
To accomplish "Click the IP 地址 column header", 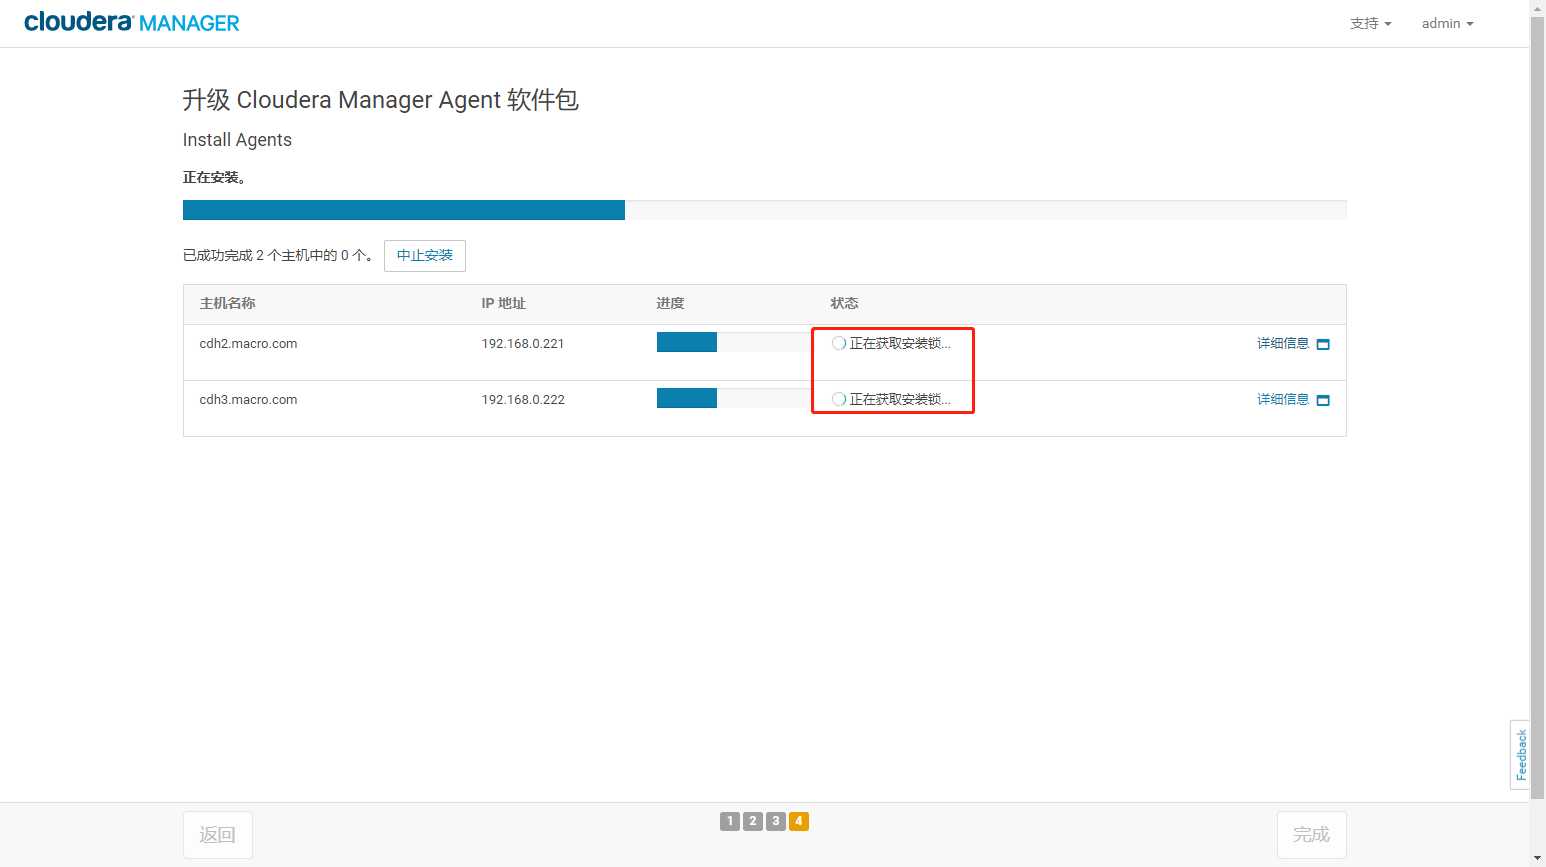I will pos(503,303).
